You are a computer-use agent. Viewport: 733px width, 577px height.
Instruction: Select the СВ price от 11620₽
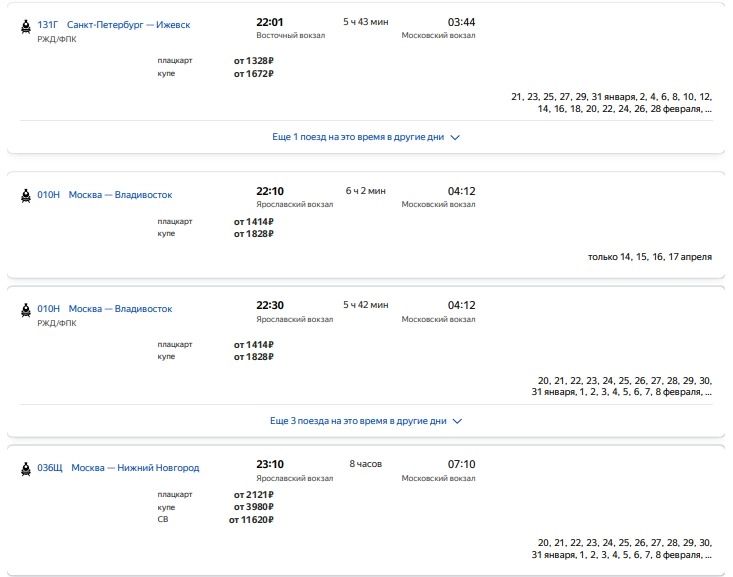[251, 520]
